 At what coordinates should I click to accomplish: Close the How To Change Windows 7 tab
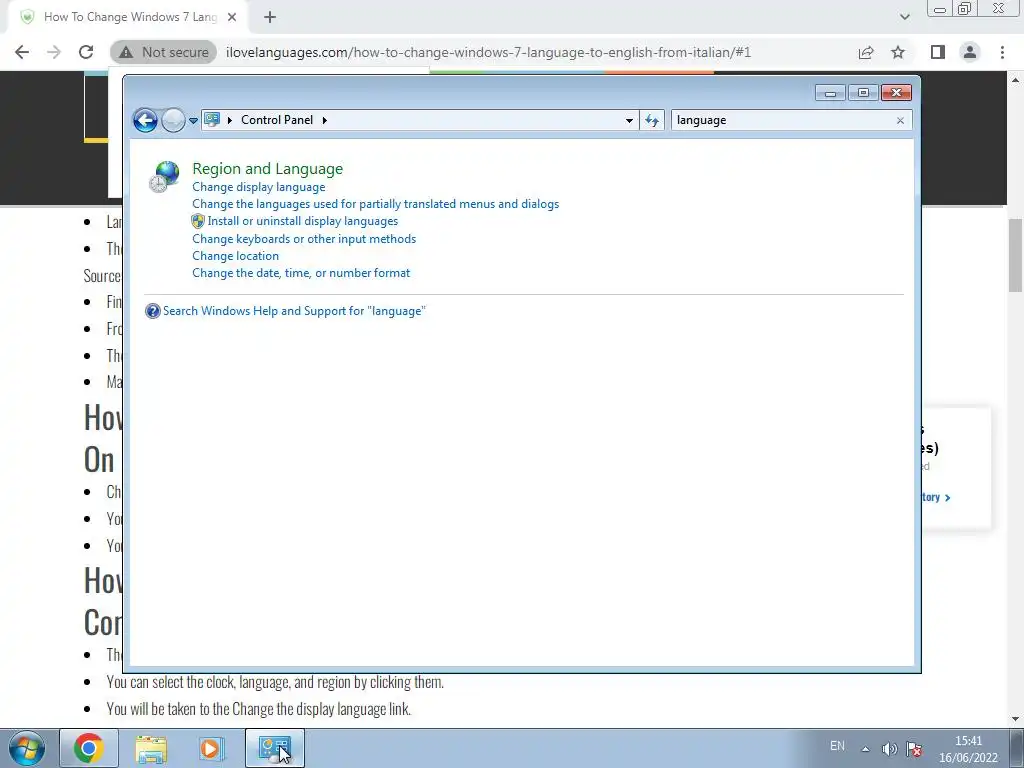coord(232,18)
